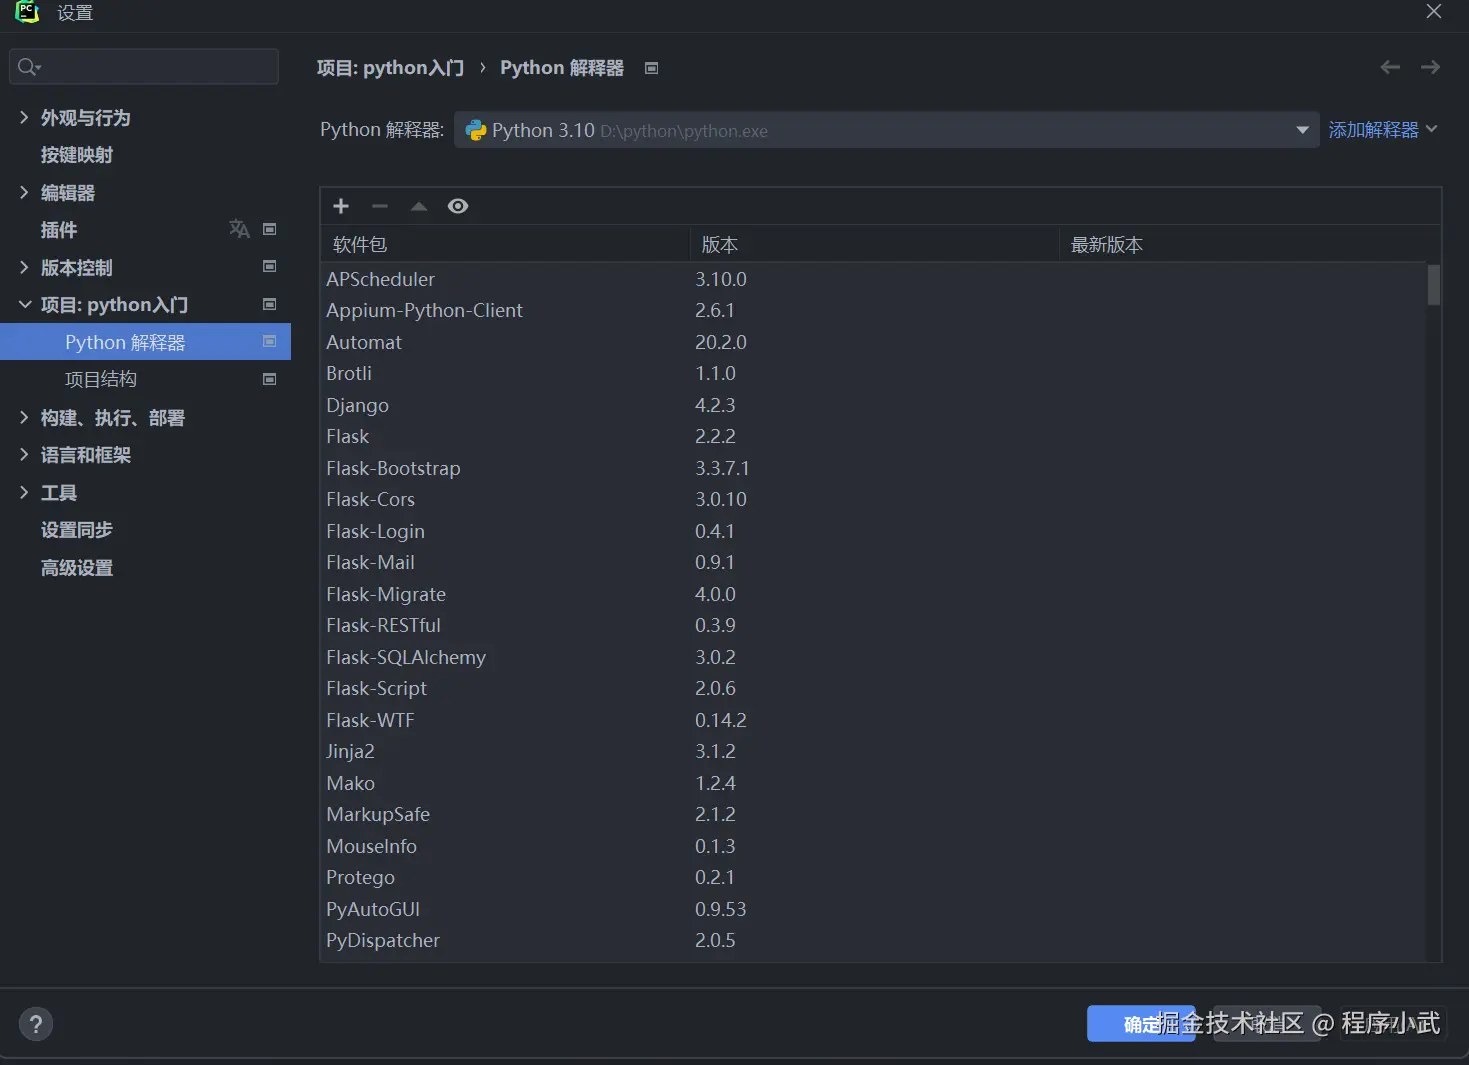Select the Flask-SQLAlchemy package row
The image size is (1469, 1065).
pyautogui.click(x=873, y=657)
